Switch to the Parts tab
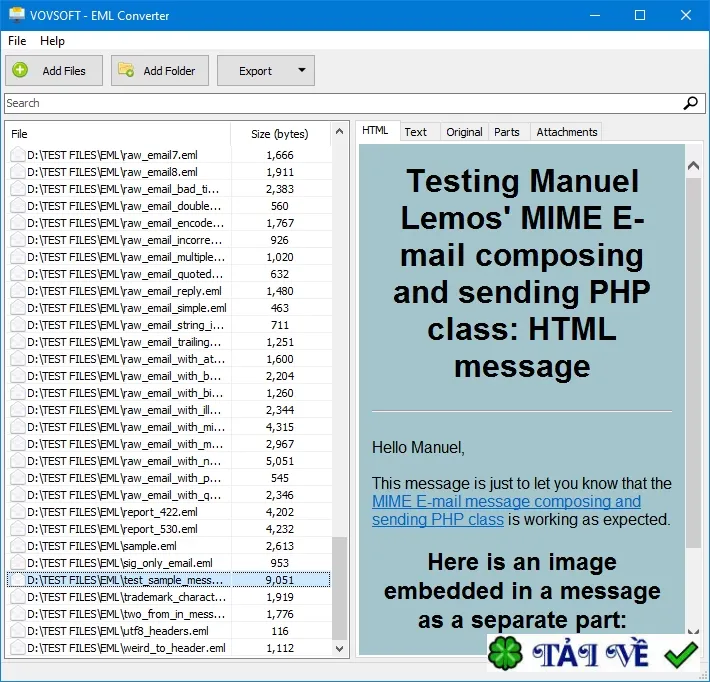The width and height of the screenshot is (710, 682). coord(506,132)
